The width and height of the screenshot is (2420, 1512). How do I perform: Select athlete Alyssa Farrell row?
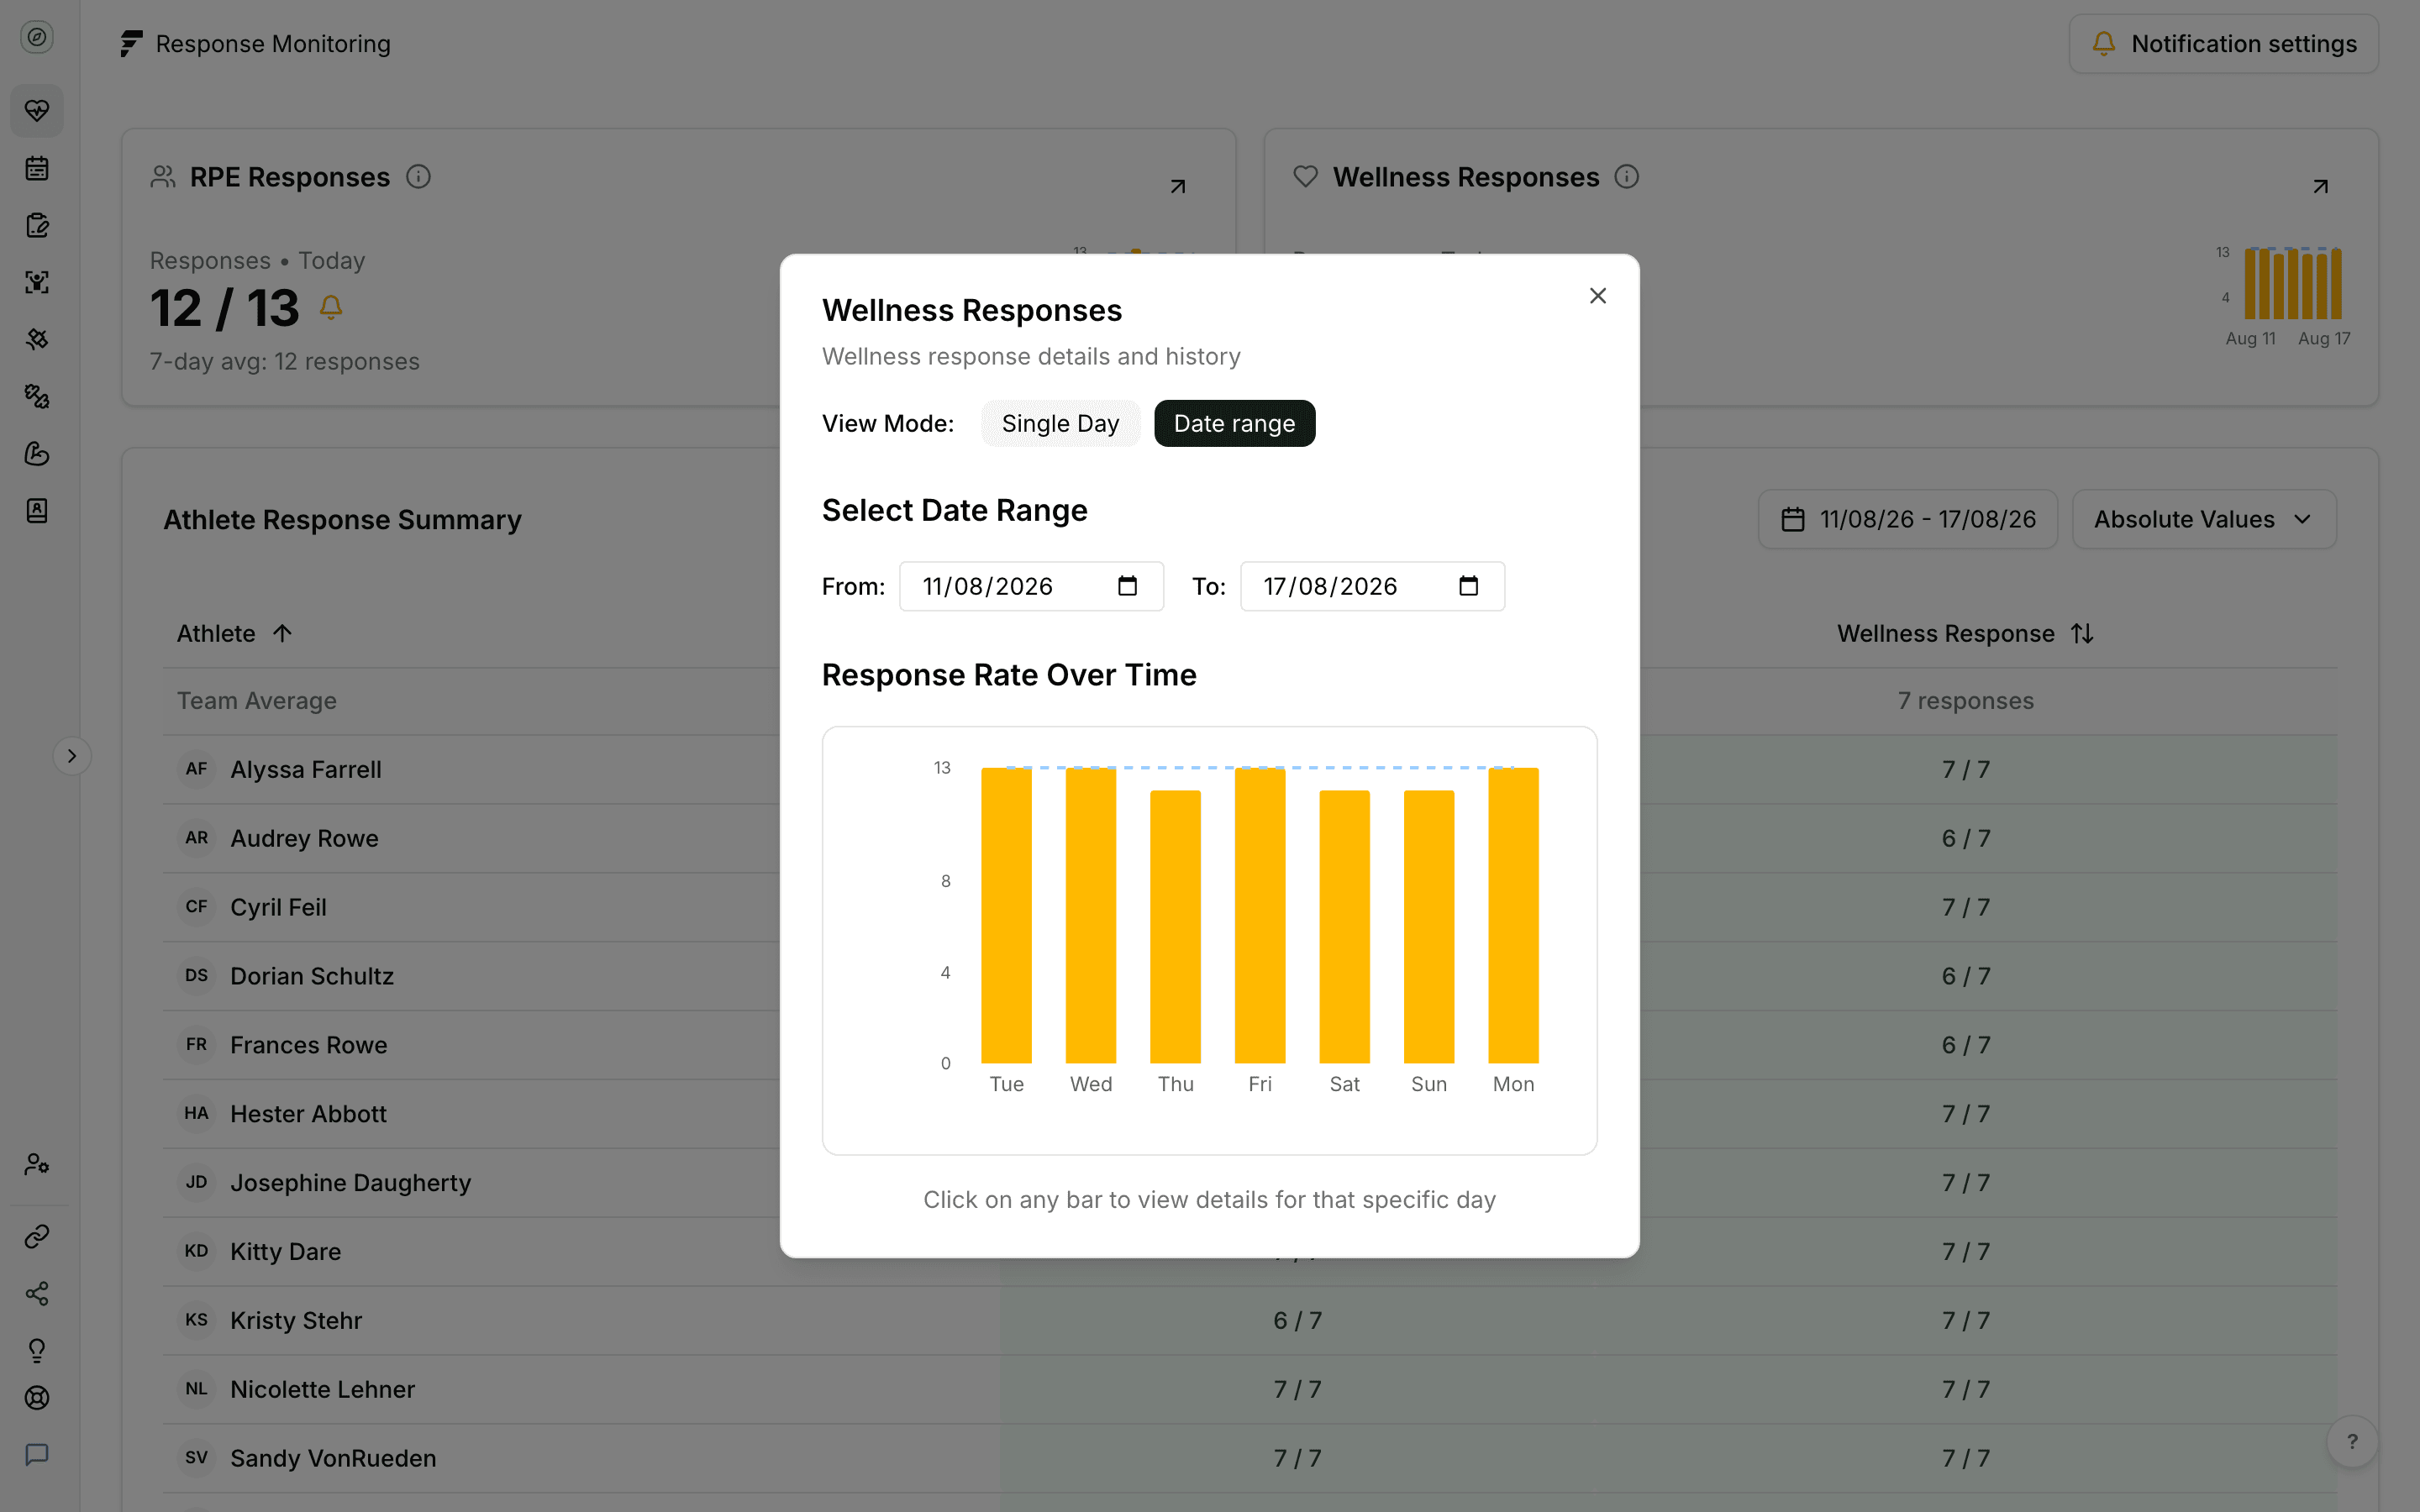(1250, 769)
